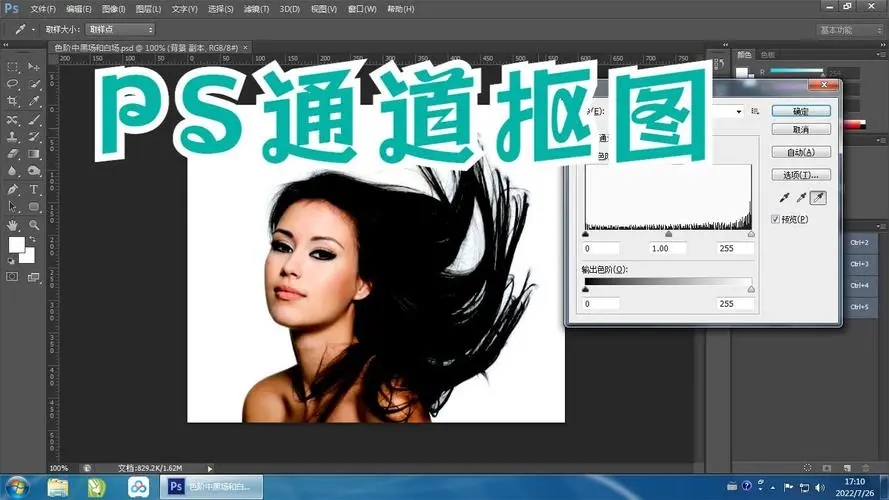
Task: Click the 确定 OK button
Action: (x=801, y=111)
